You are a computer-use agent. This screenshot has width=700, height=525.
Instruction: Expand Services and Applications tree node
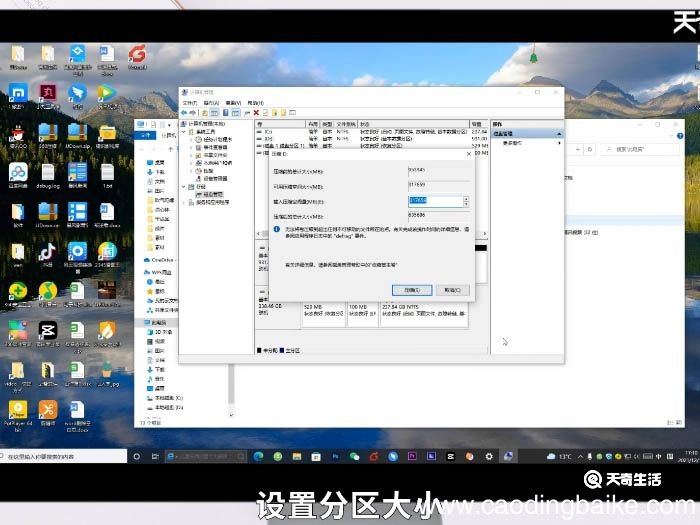[184, 203]
